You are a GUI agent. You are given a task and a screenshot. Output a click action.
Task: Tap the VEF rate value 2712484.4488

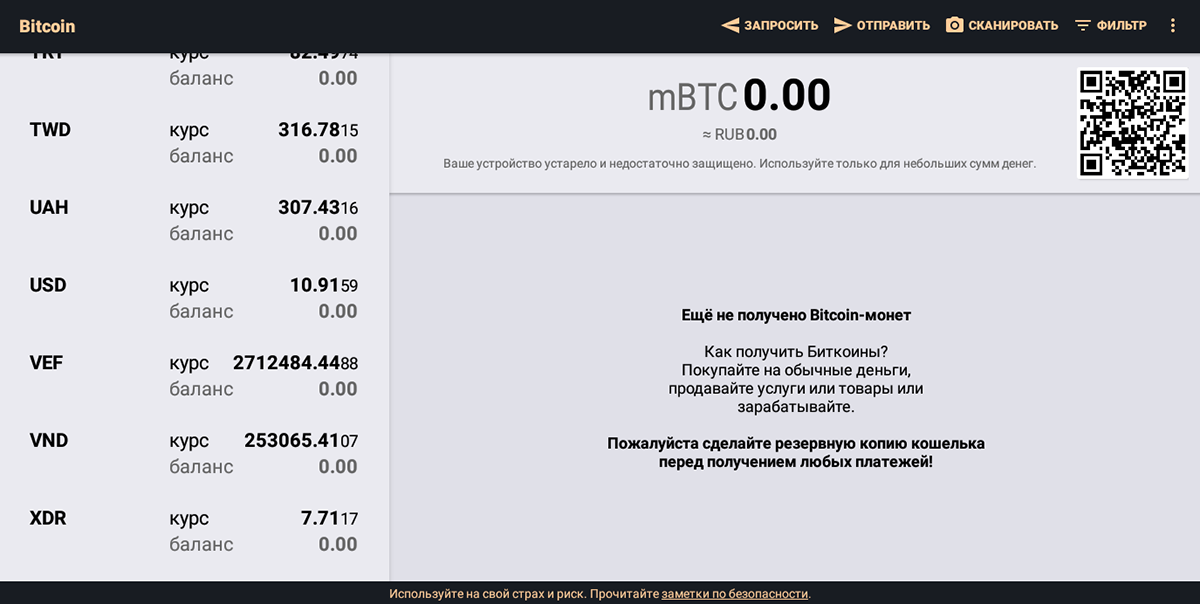click(296, 363)
